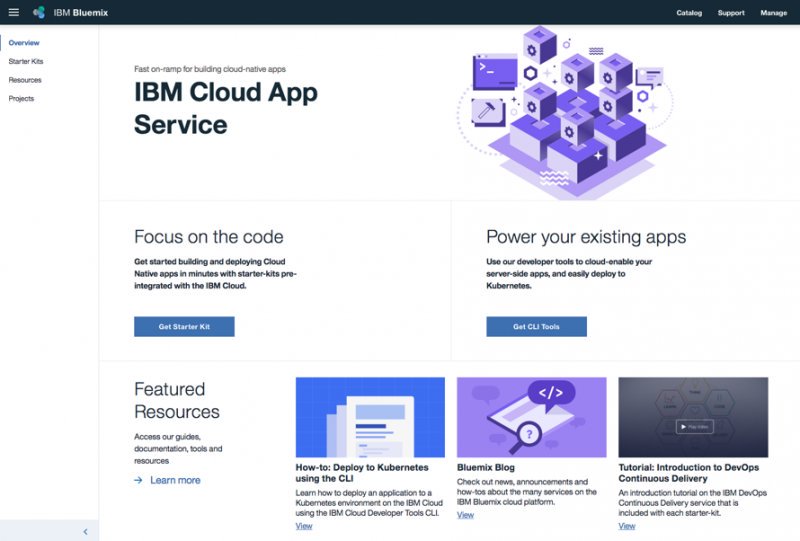Click the Get Starter Kit button
This screenshot has height=541, width=800.
[184, 327]
